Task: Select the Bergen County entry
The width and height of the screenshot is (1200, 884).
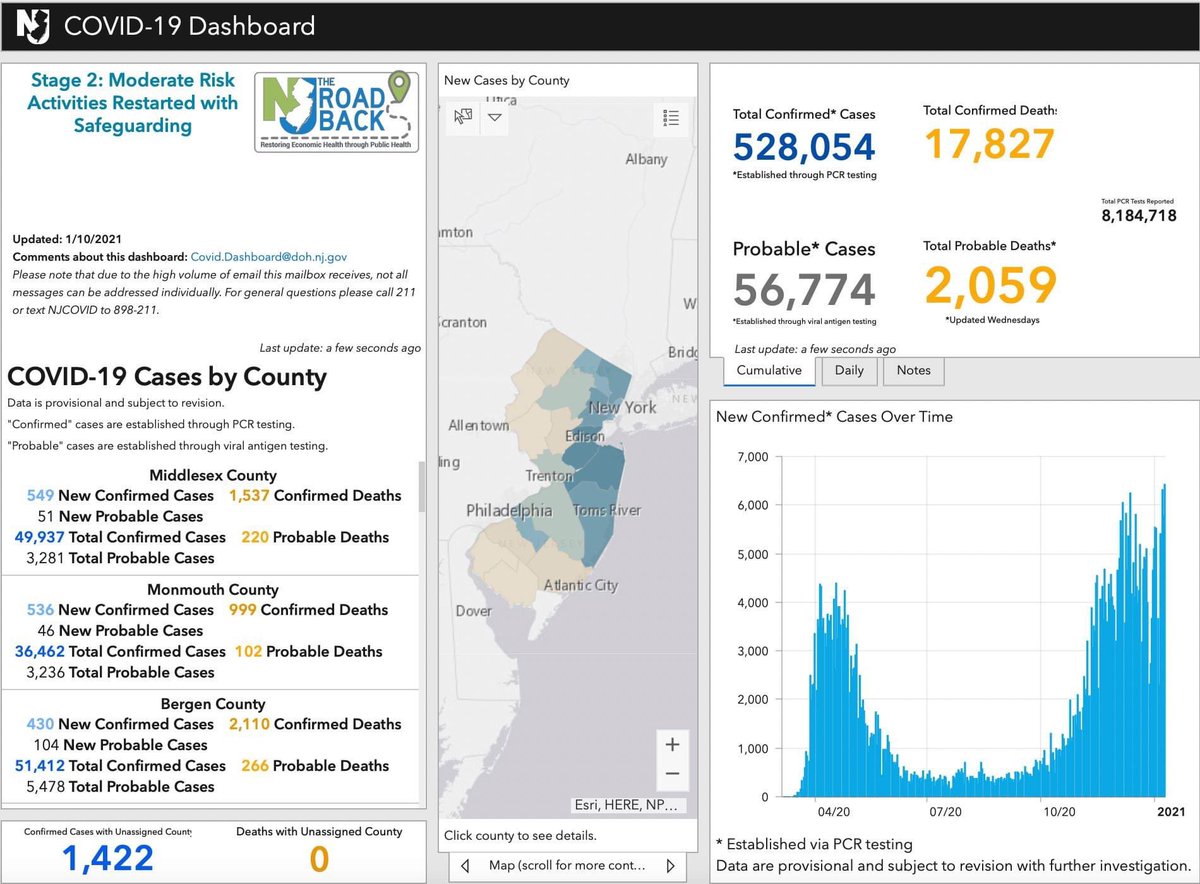Action: pos(212,744)
